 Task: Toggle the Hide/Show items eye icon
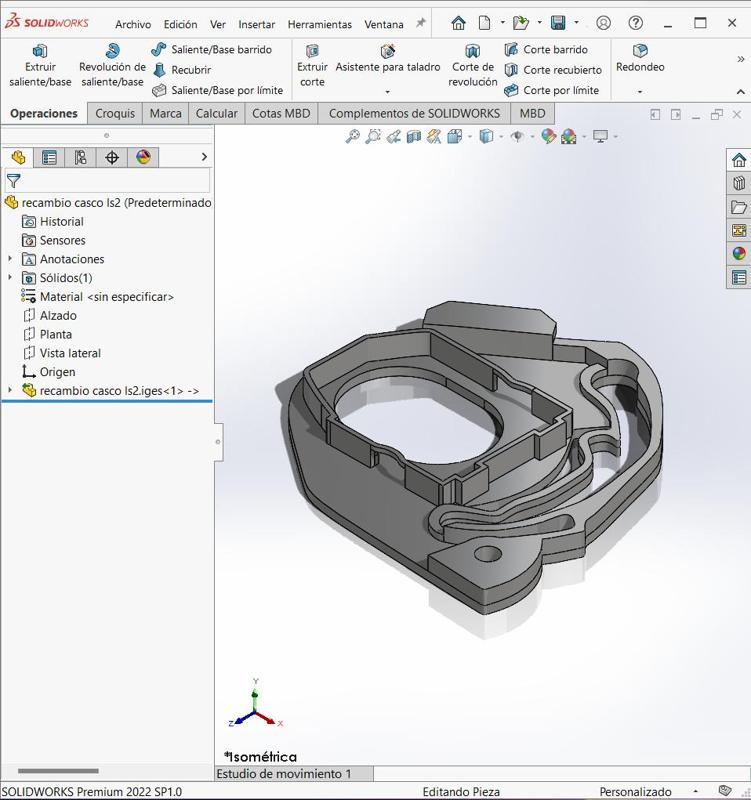tap(517, 136)
